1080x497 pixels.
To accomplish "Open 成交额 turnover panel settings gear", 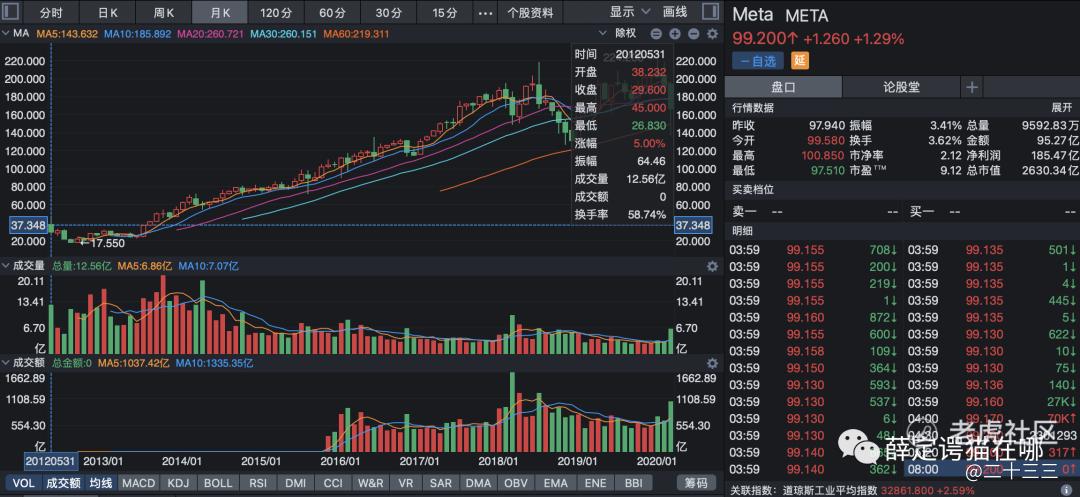I will coord(712,363).
